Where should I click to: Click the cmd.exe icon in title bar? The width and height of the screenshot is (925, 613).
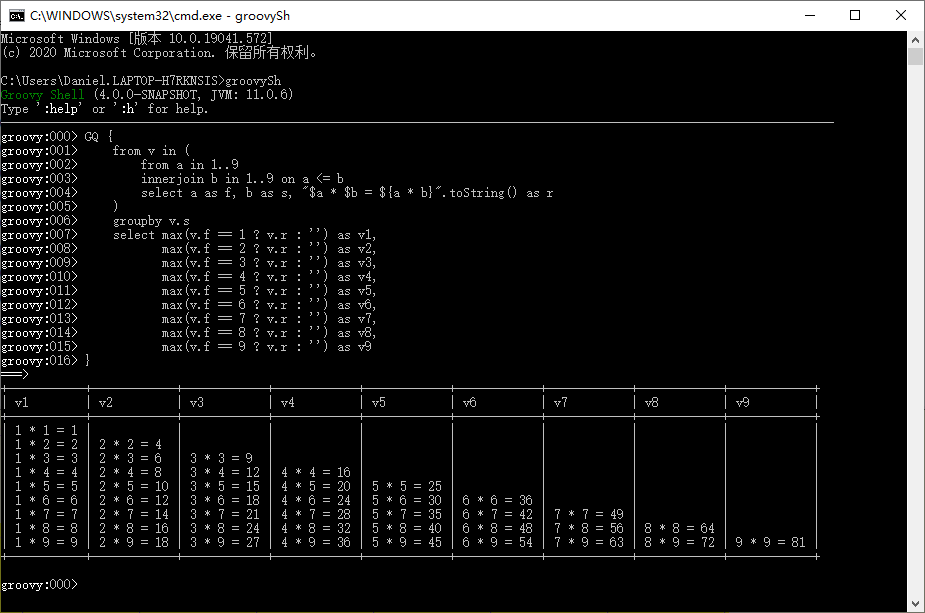[17, 15]
